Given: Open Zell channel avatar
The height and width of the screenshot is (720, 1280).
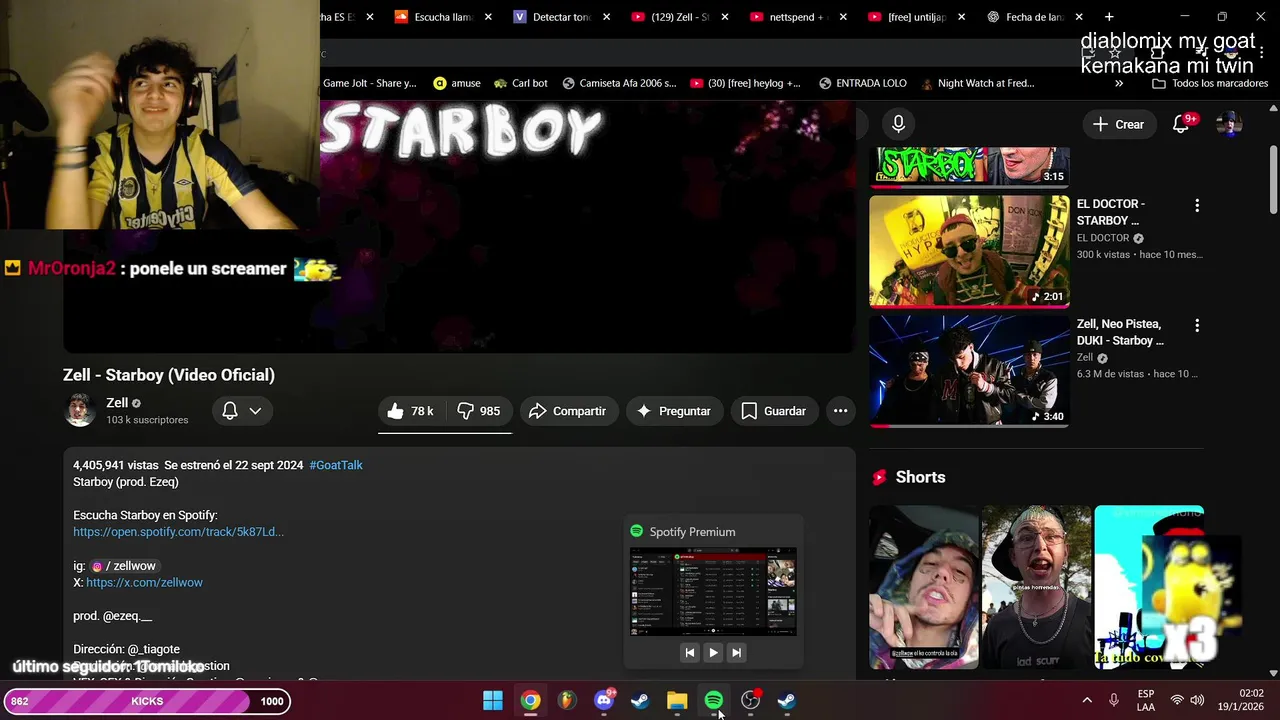Looking at the screenshot, I should 80,410.
